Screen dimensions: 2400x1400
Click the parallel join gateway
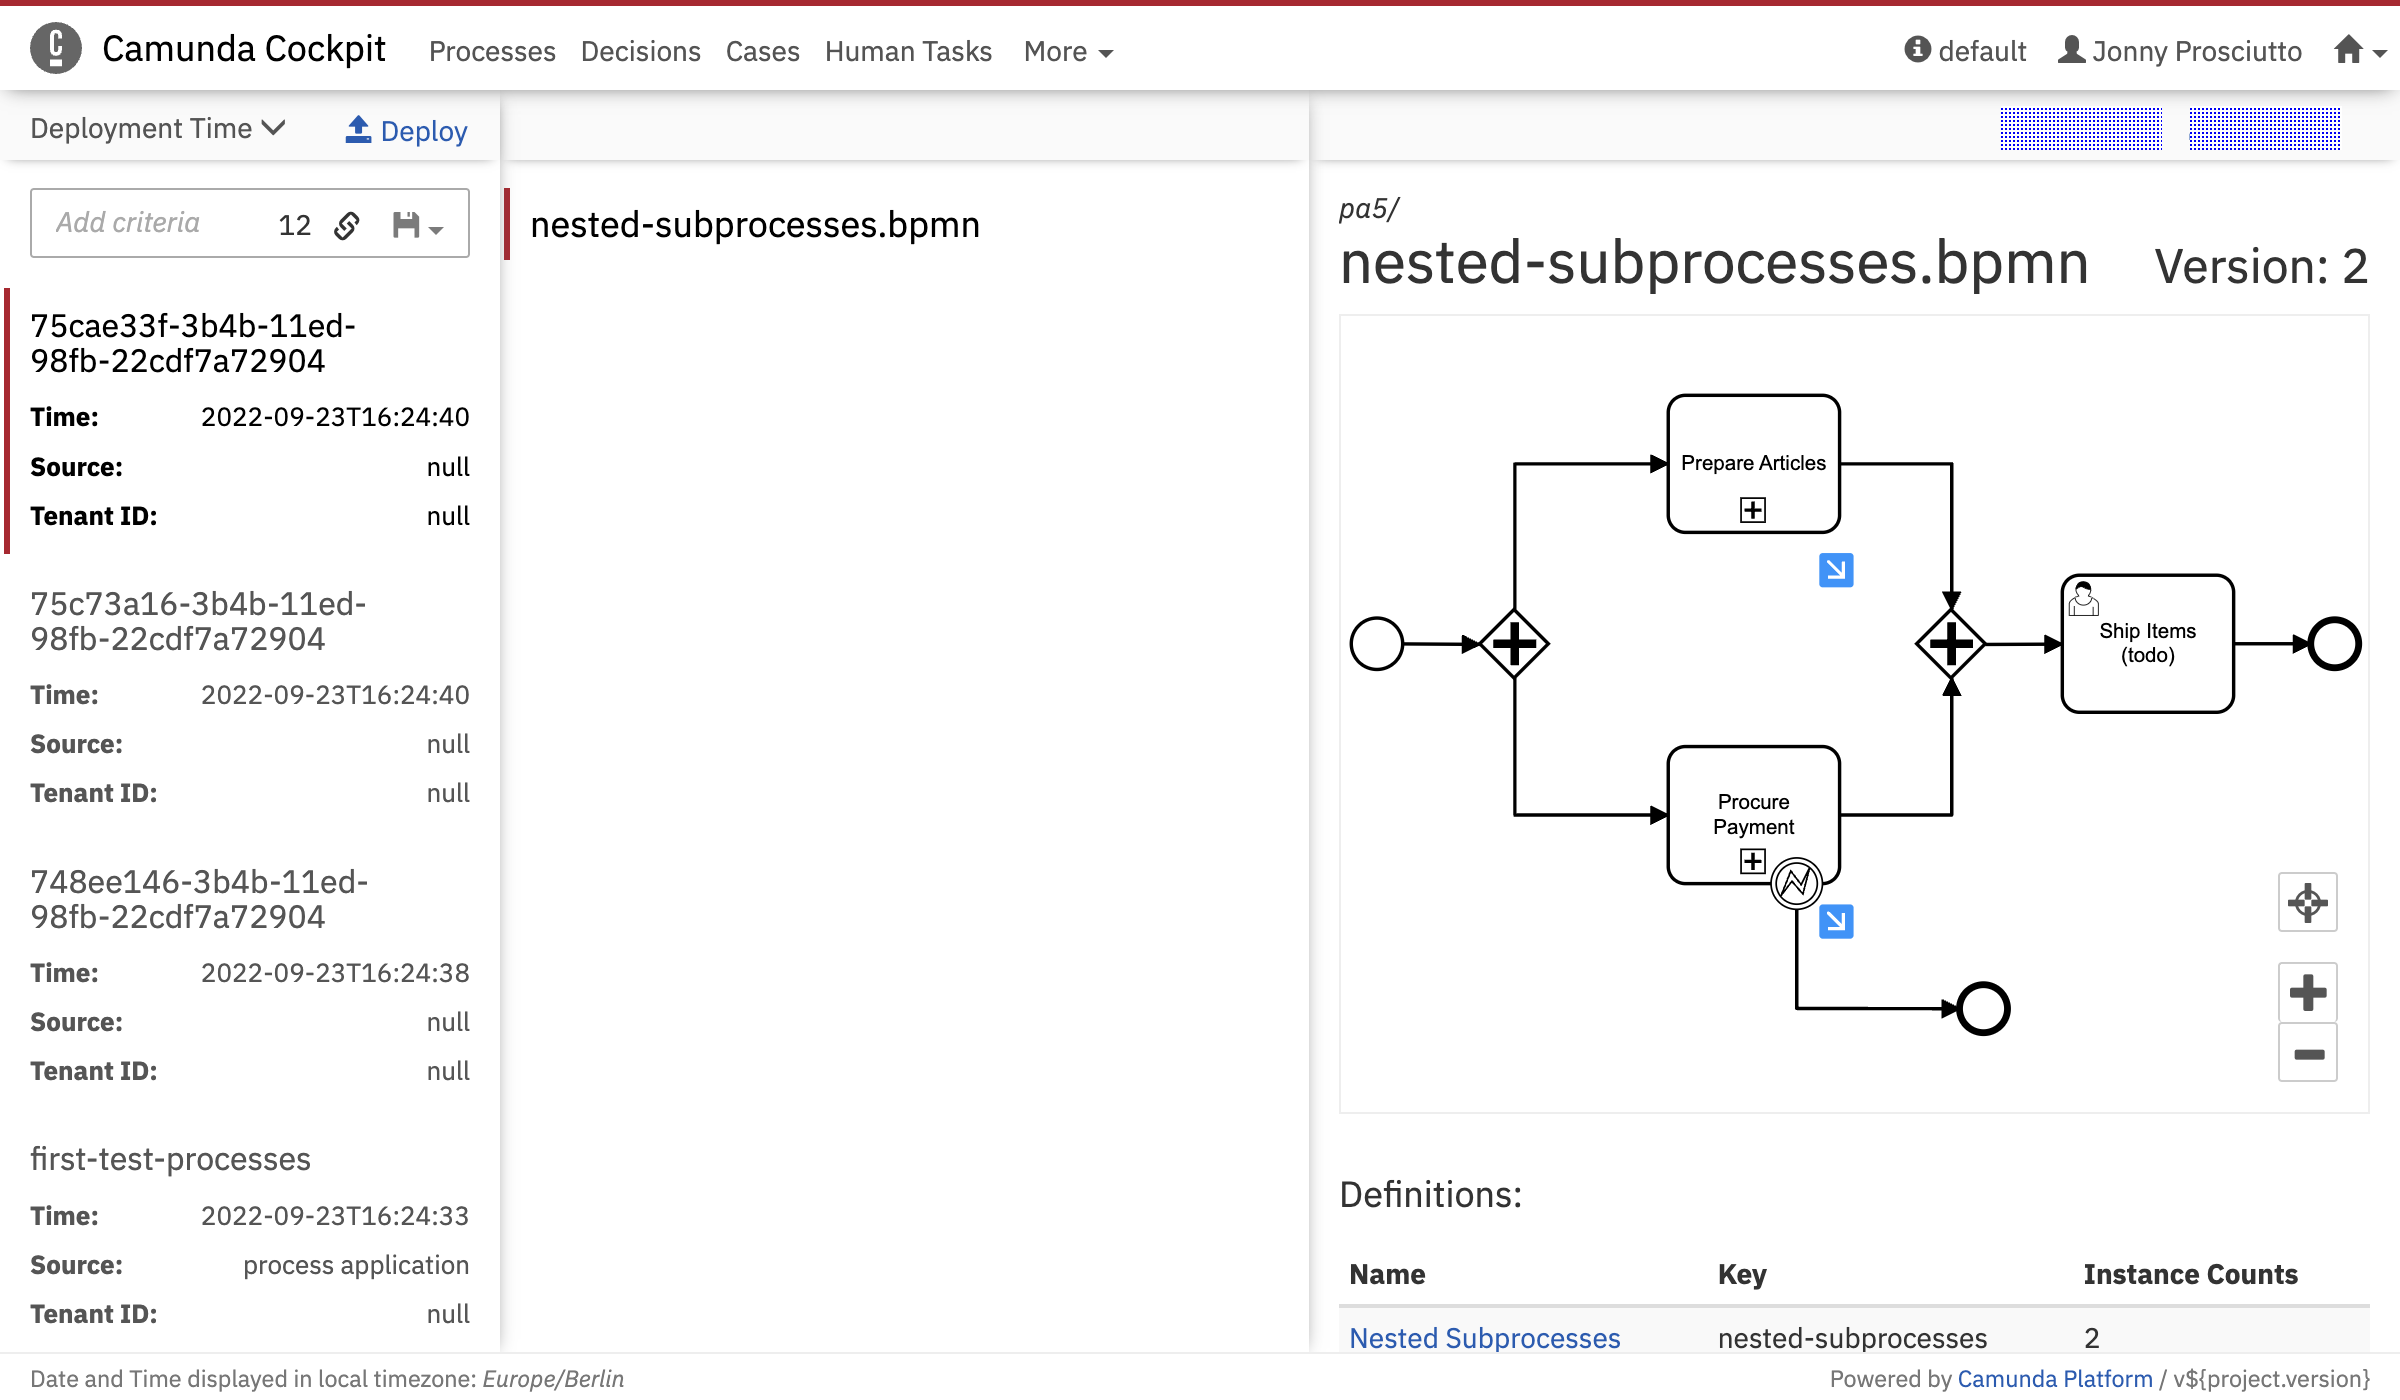coord(1951,643)
